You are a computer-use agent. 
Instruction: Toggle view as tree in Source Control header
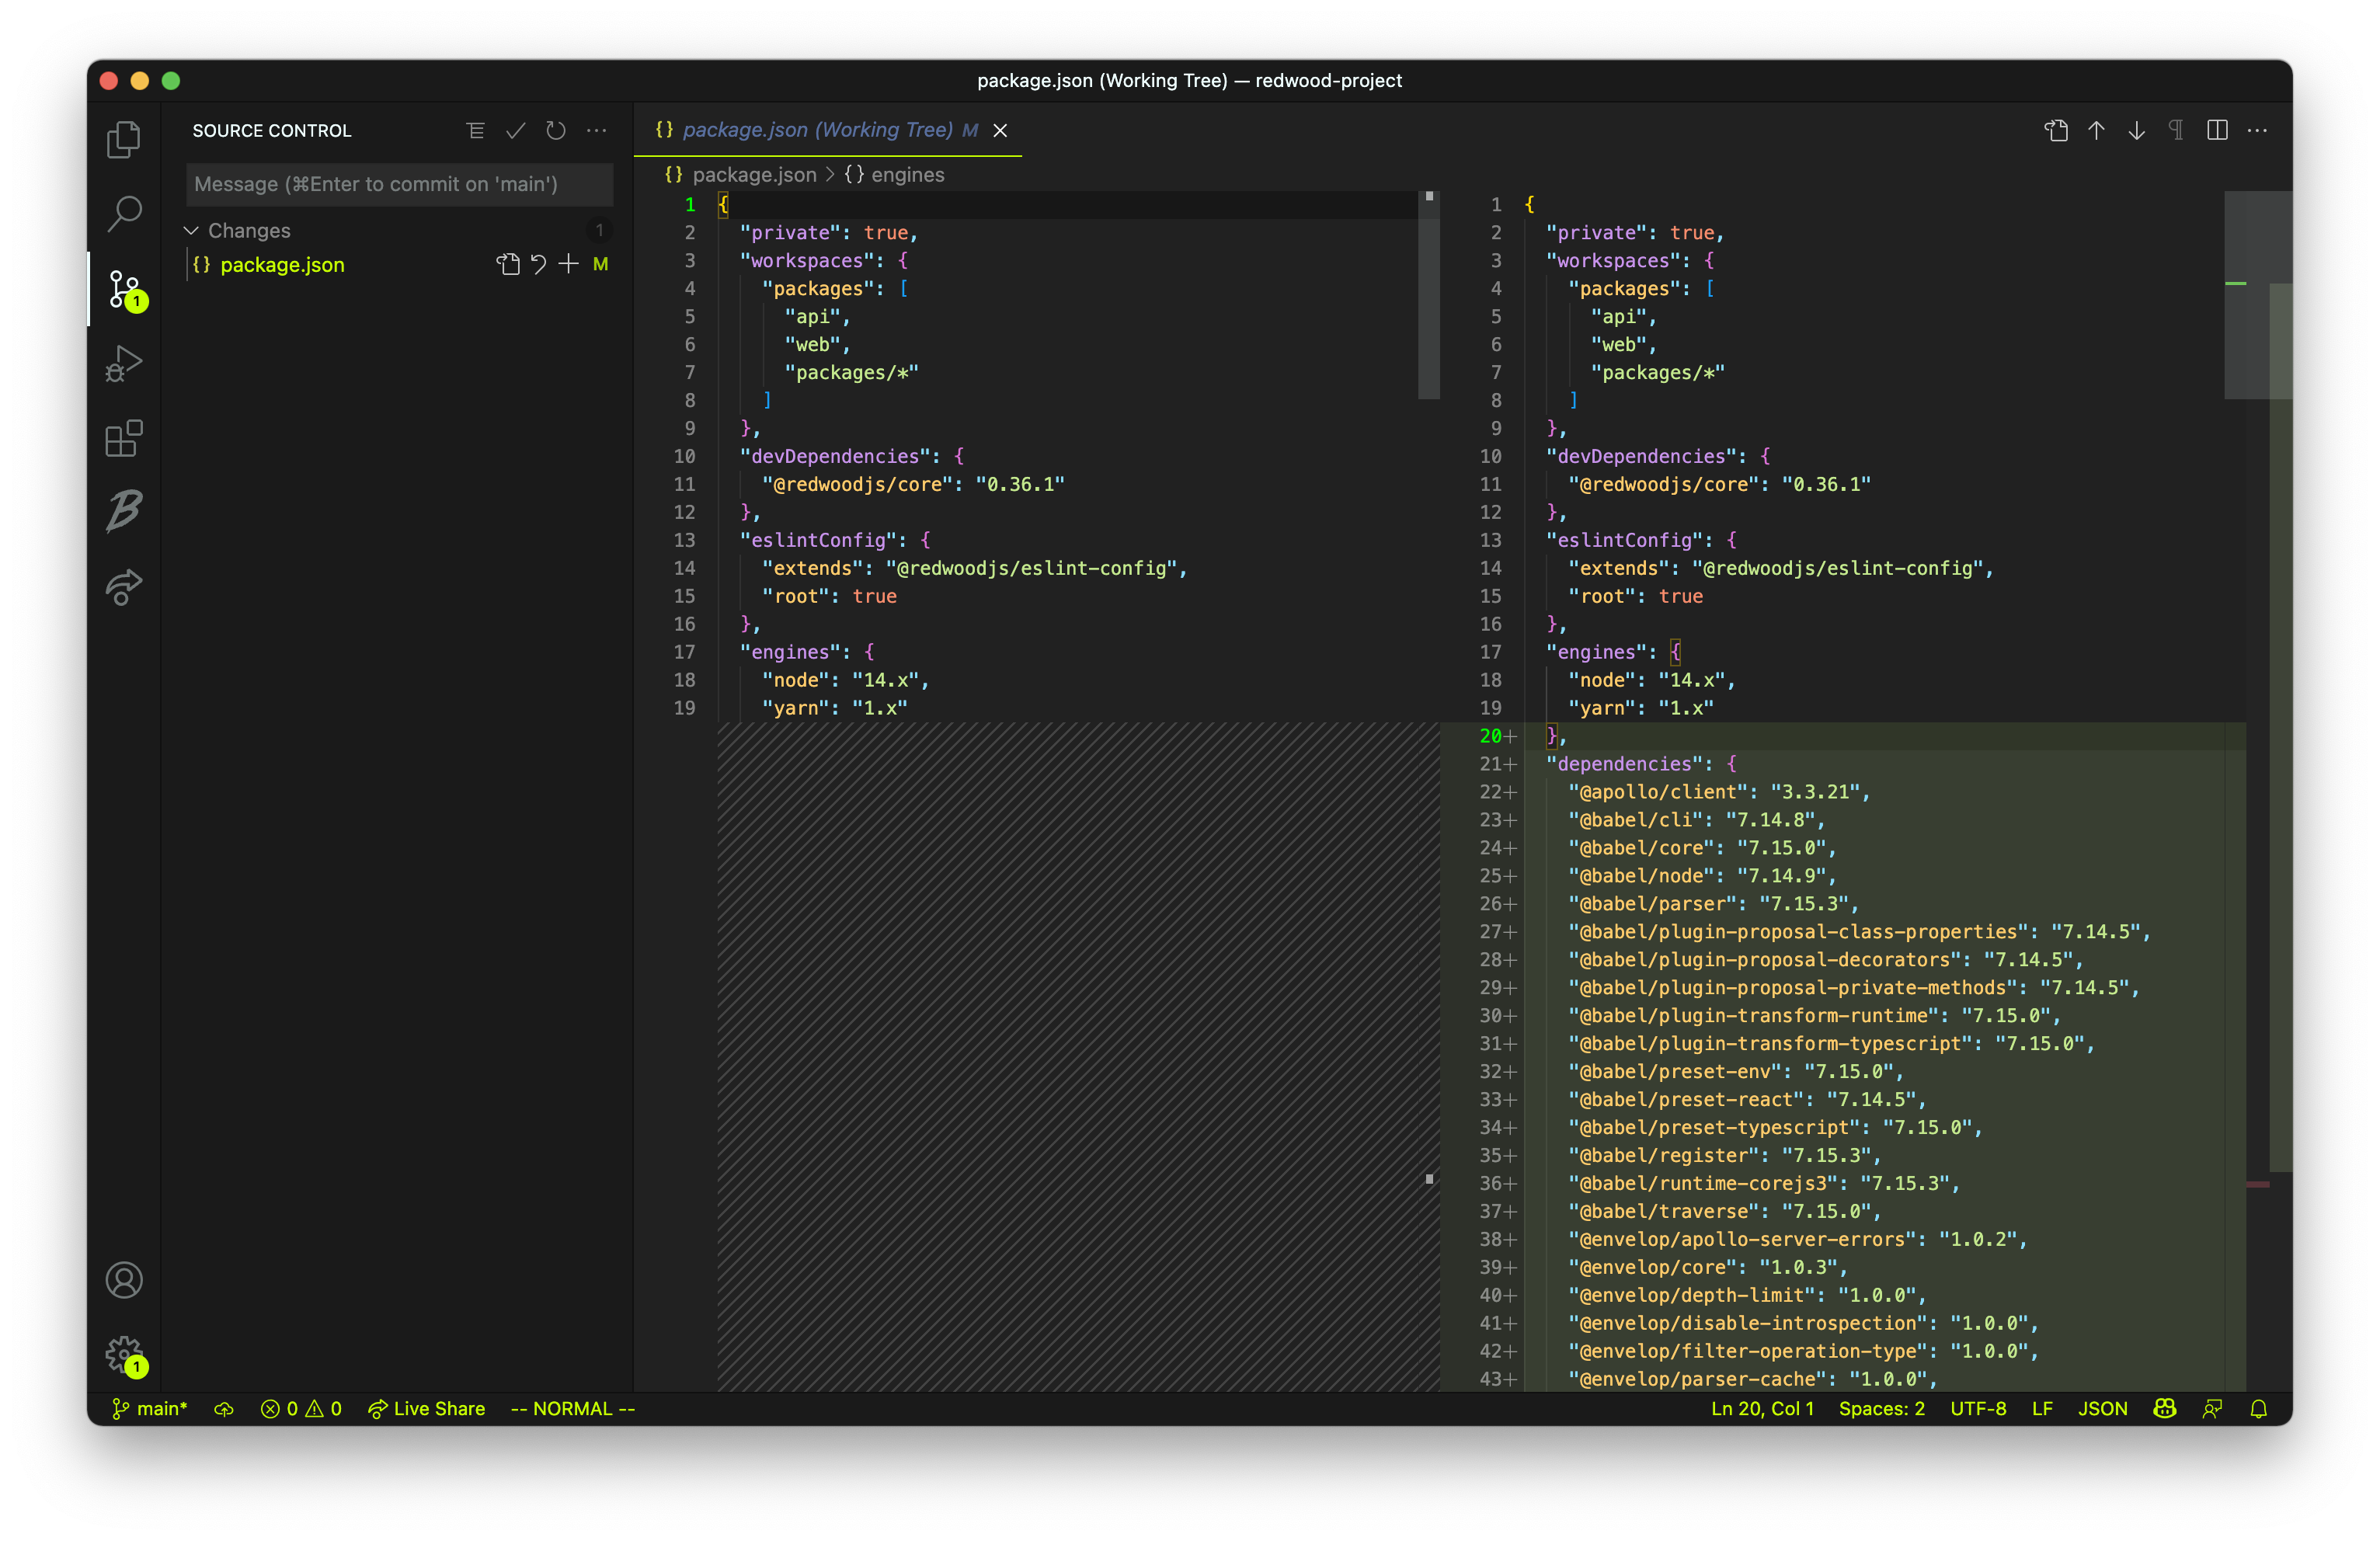point(475,131)
